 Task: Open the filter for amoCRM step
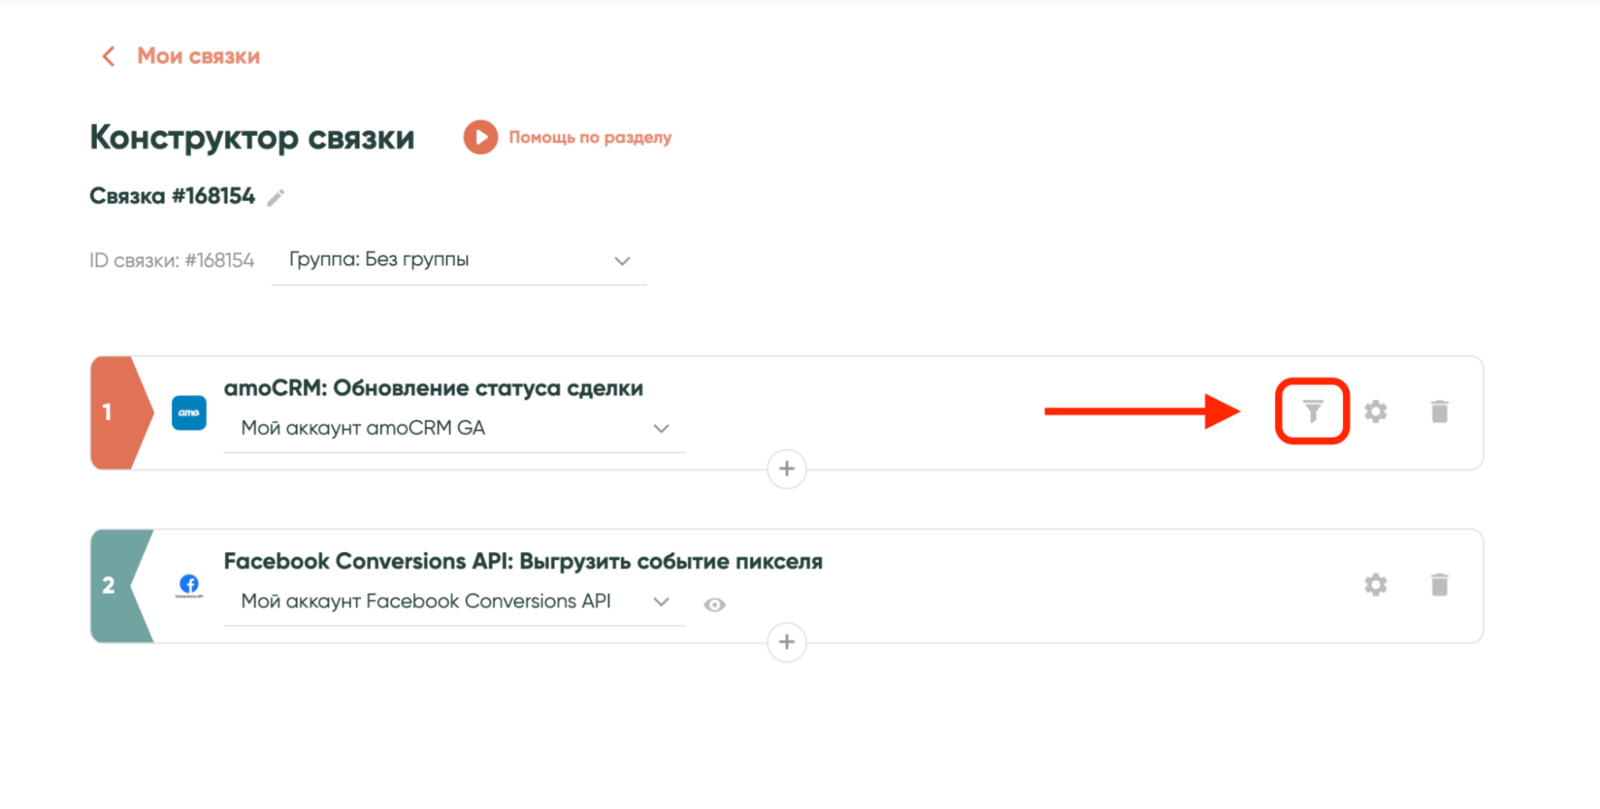coord(1312,411)
